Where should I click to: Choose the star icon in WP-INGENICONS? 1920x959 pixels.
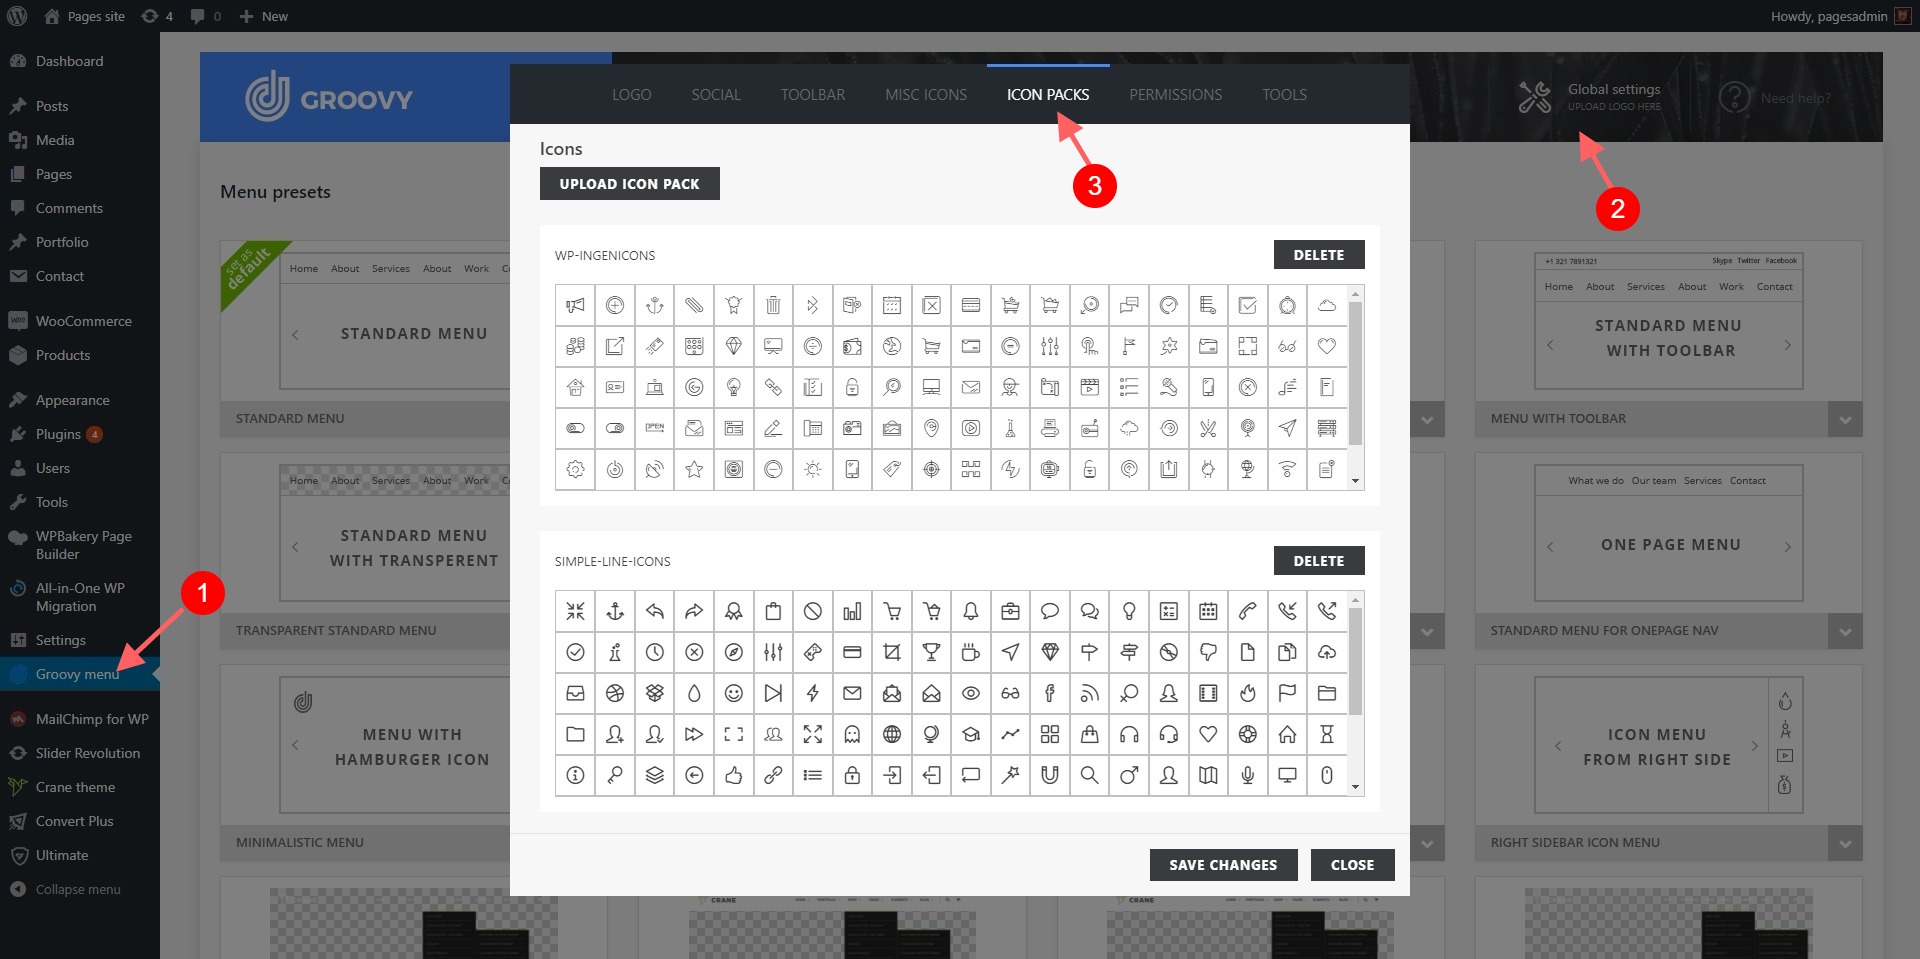(694, 469)
